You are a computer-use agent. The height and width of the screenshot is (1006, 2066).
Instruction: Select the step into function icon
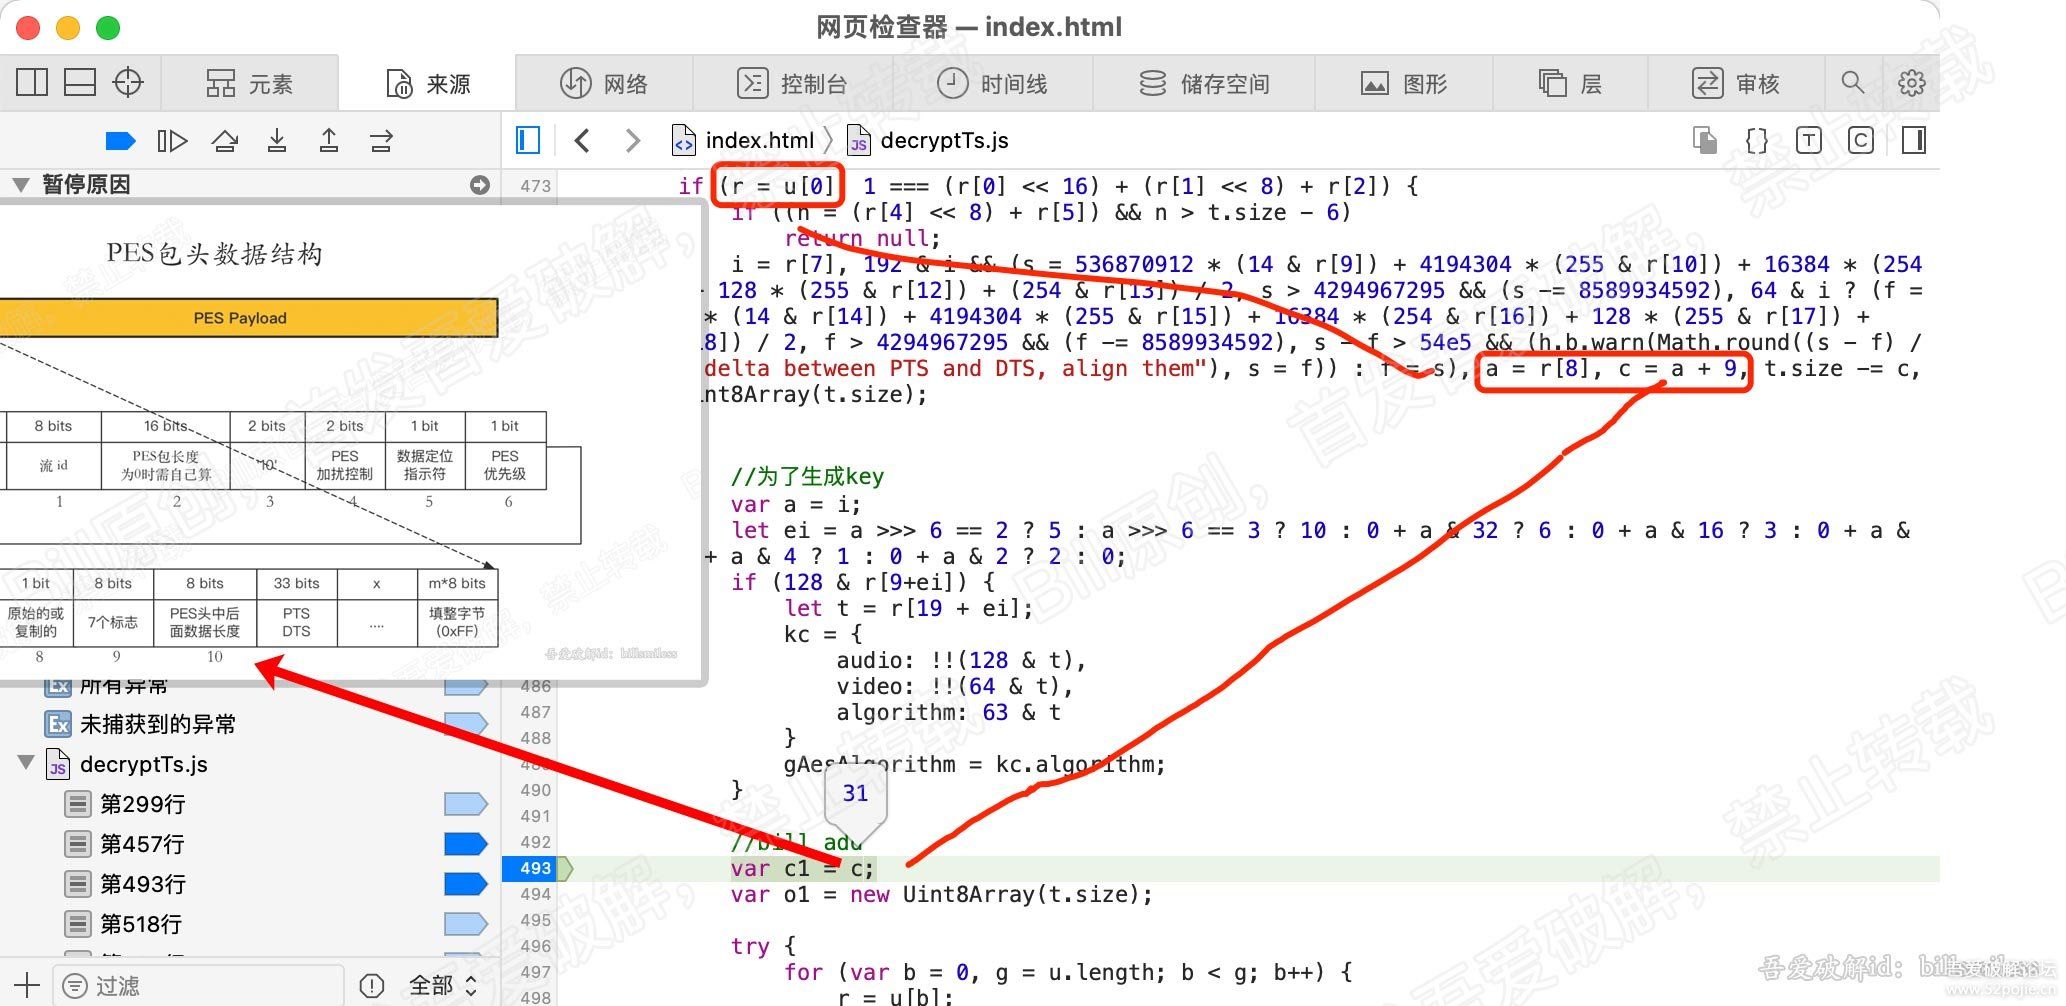click(x=277, y=140)
